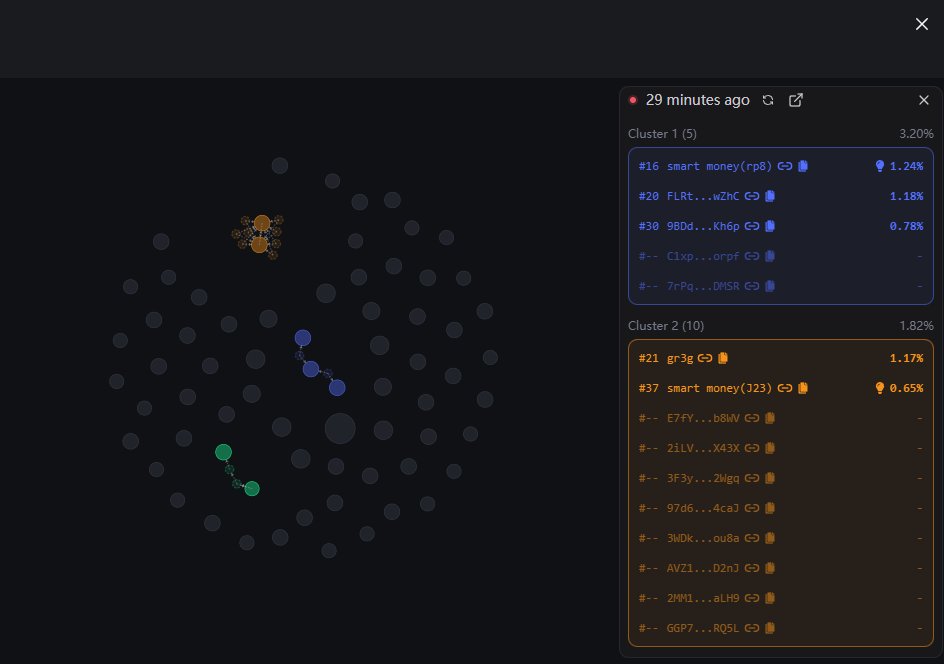Click smart money bulb icon beside 1.24%

tap(880, 166)
